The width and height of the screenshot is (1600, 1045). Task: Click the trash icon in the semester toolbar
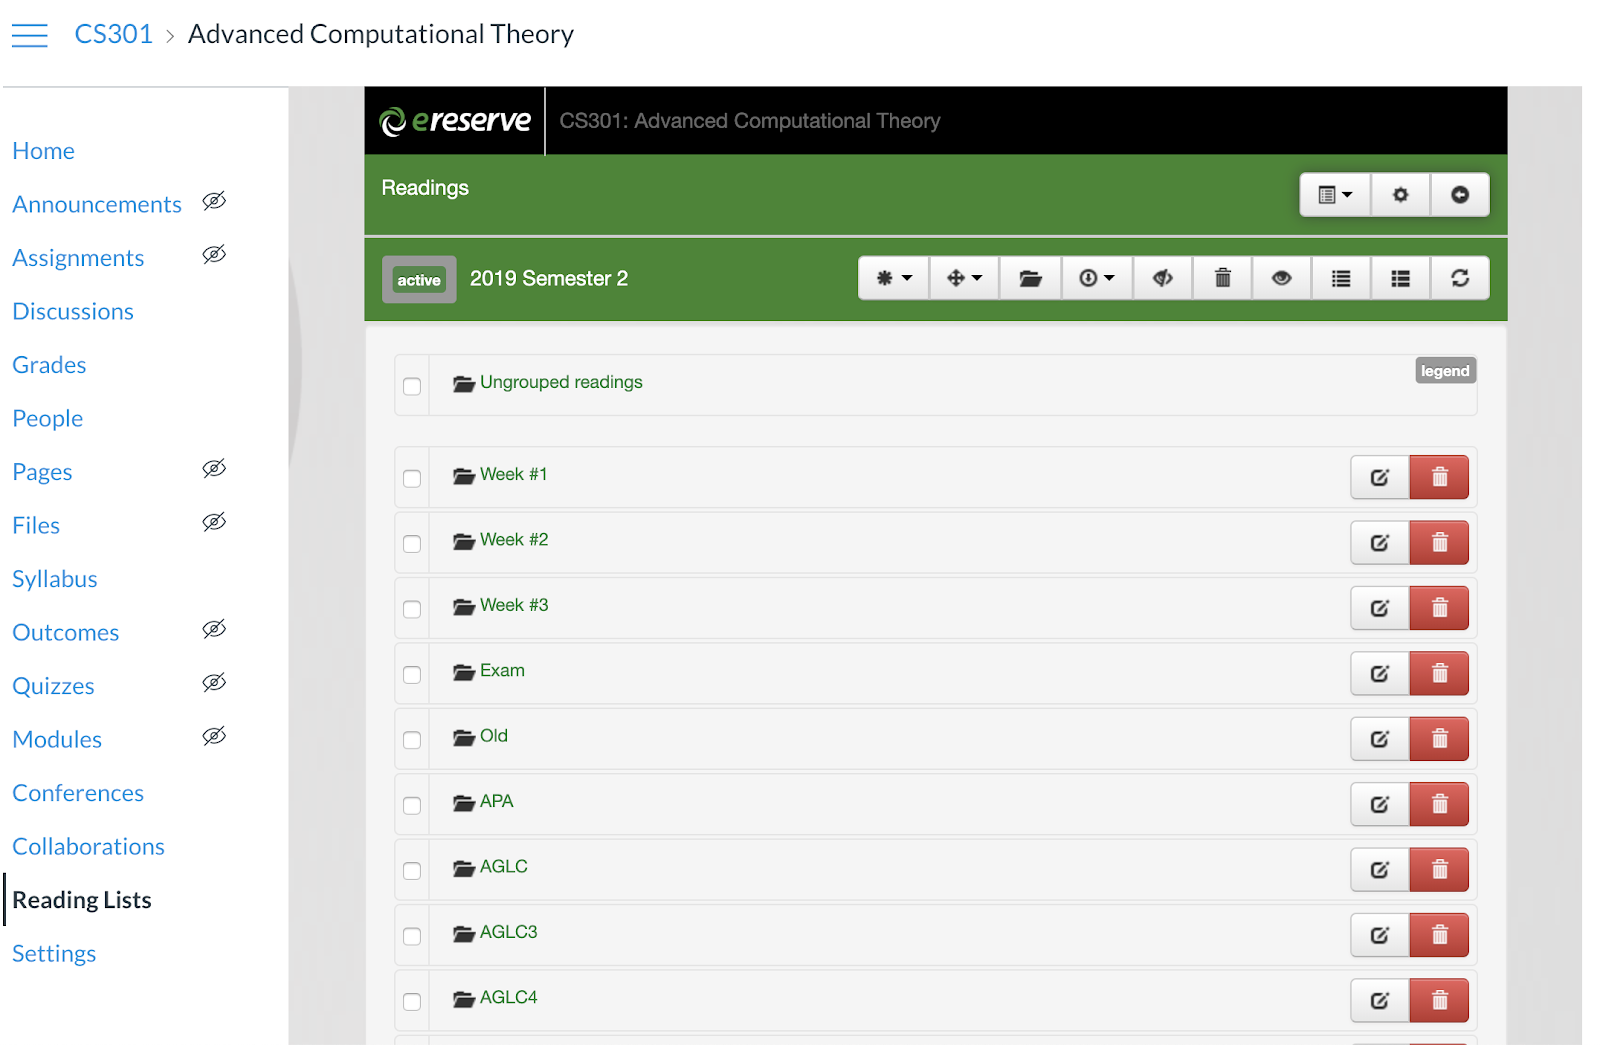click(x=1222, y=278)
